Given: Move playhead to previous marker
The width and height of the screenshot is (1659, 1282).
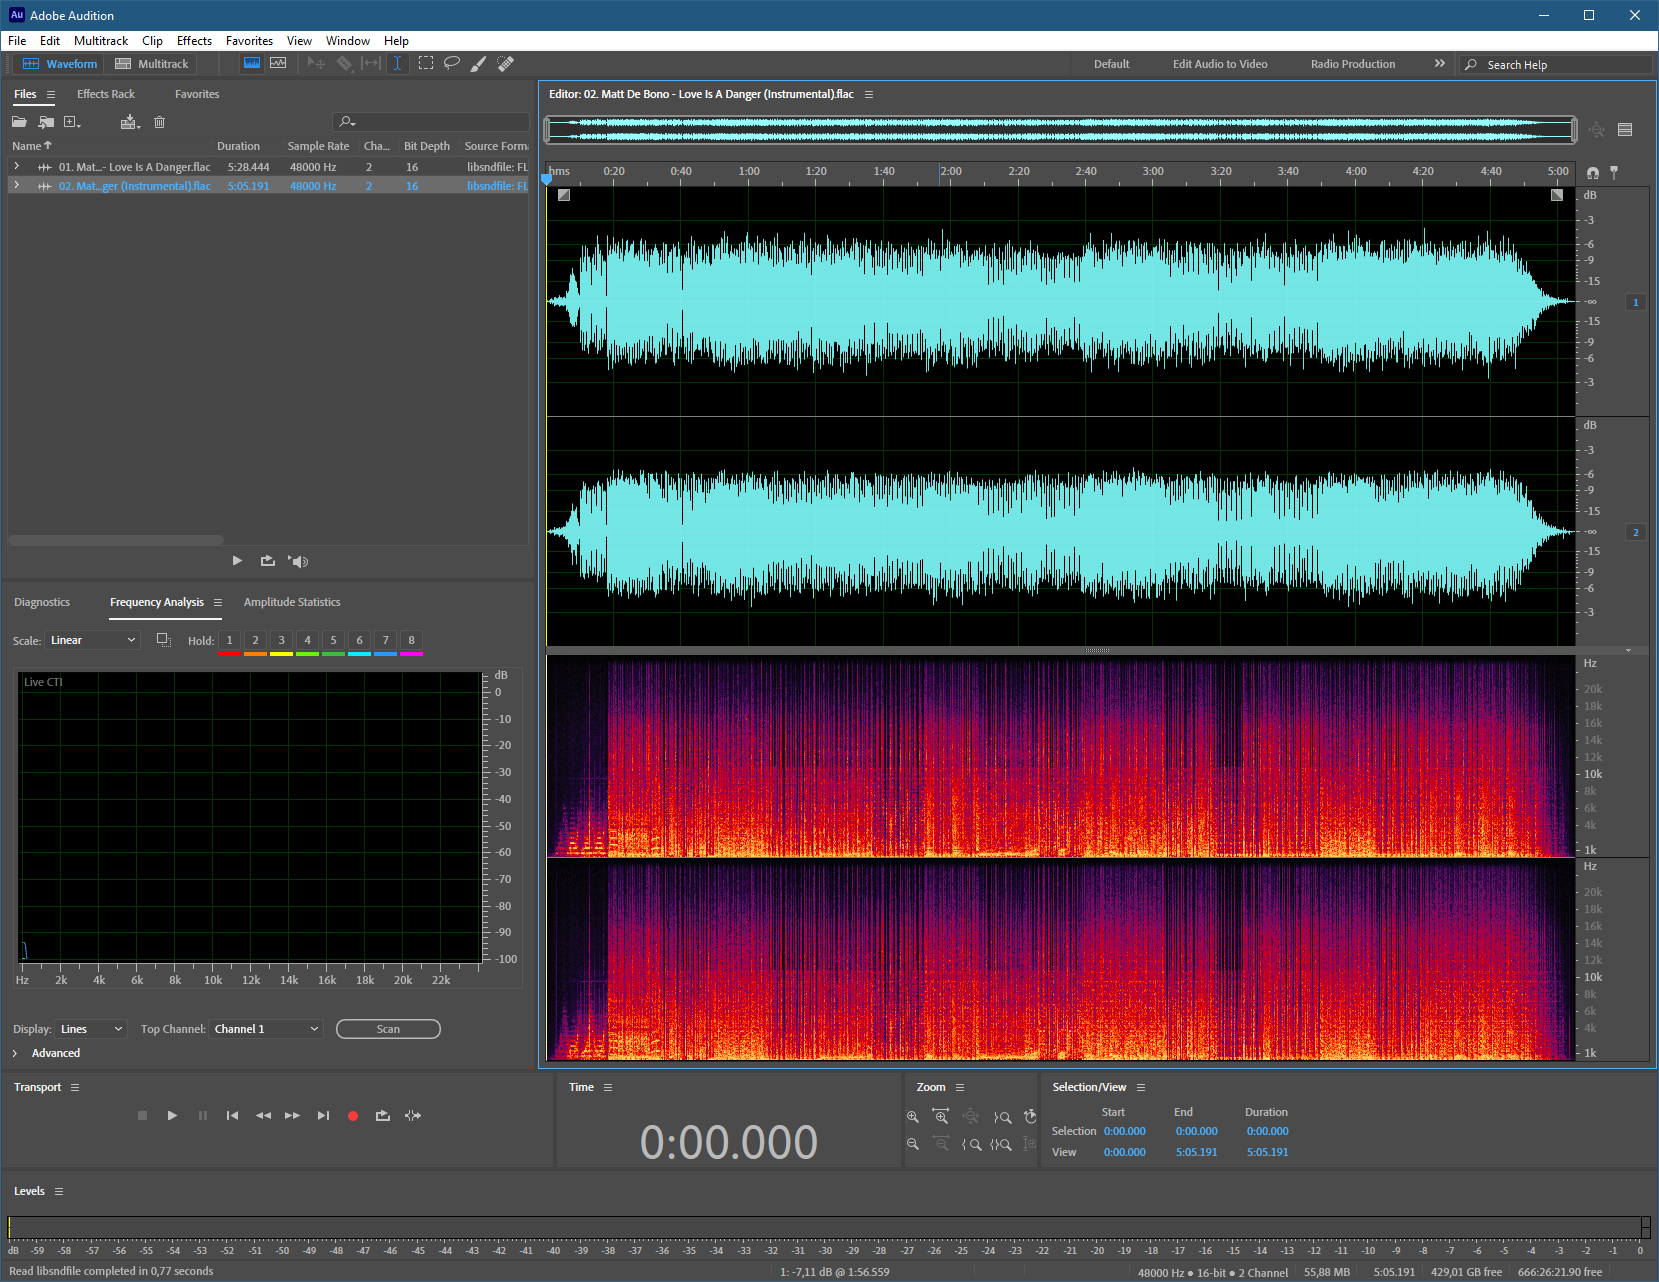Looking at the screenshot, I should (x=232, y=1115).
